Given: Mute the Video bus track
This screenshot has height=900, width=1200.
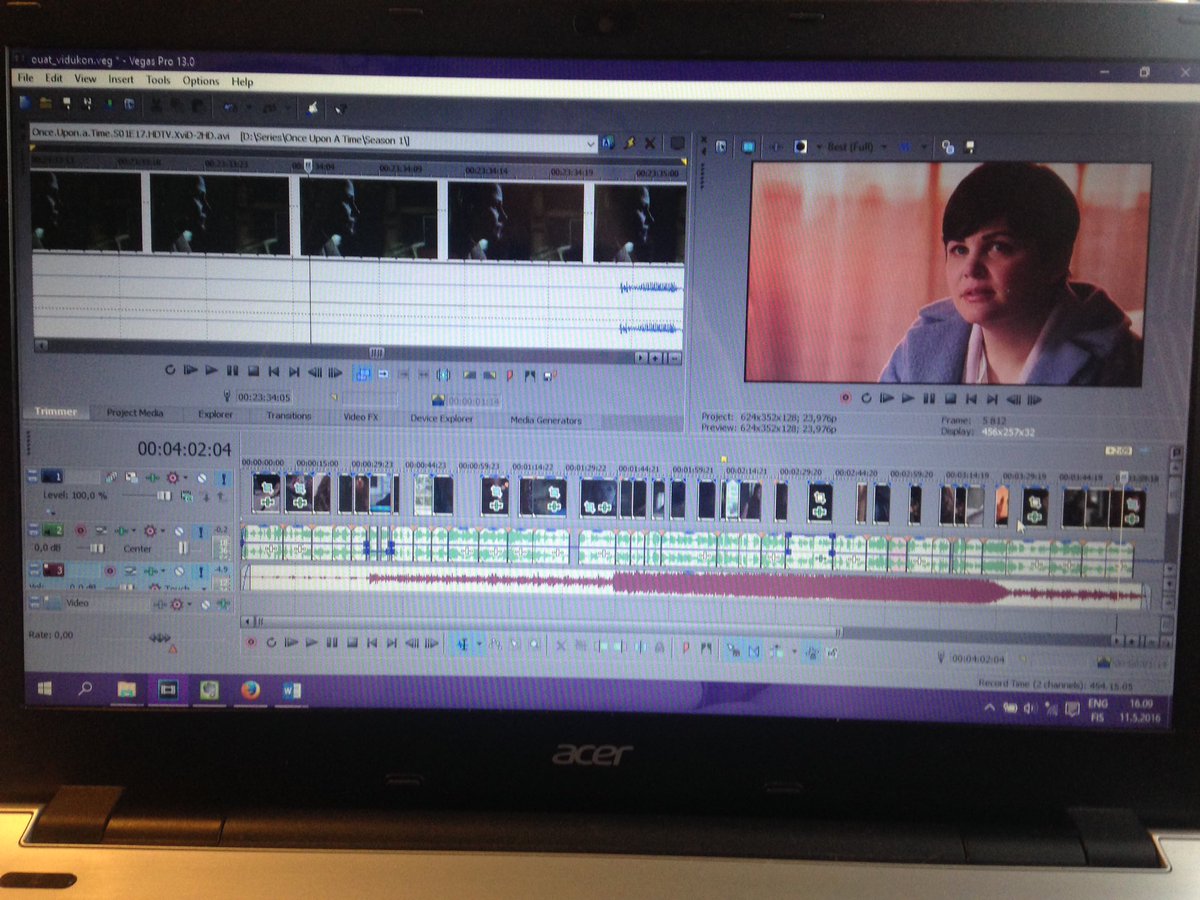Looking at the screenshot, I should click(205, 604).
